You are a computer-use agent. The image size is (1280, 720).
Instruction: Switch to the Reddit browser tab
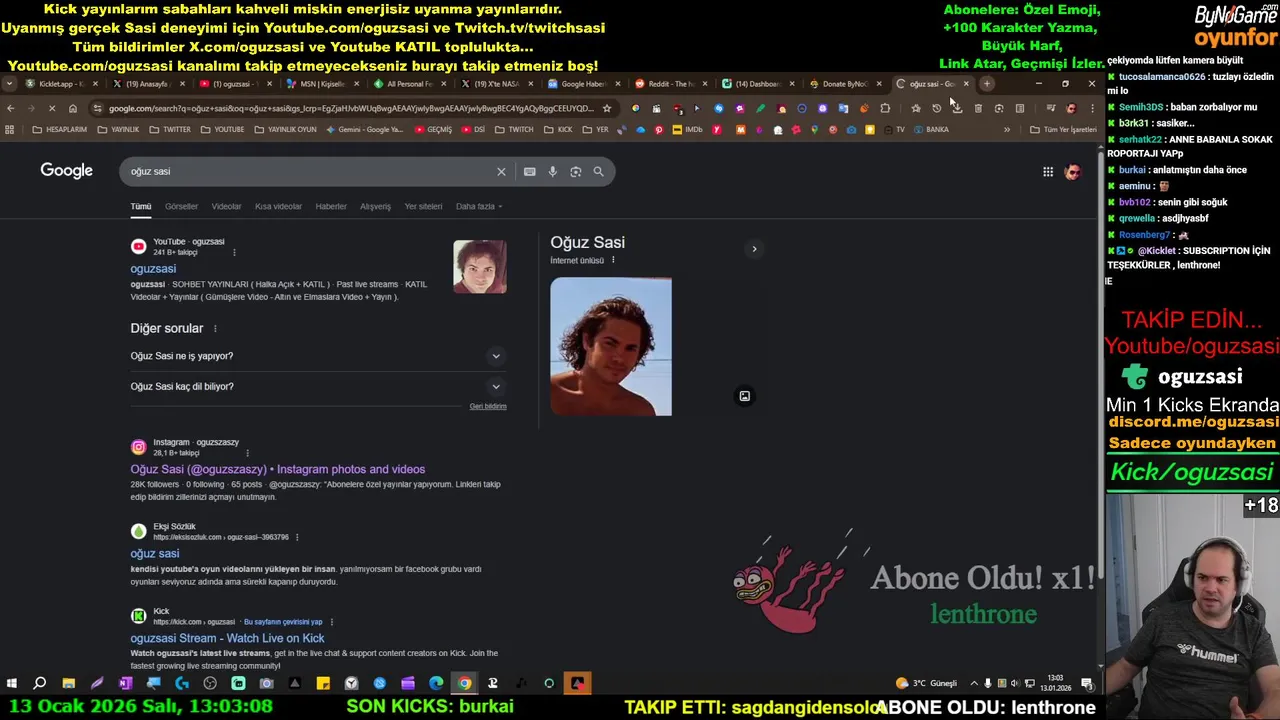pos(671,84)
